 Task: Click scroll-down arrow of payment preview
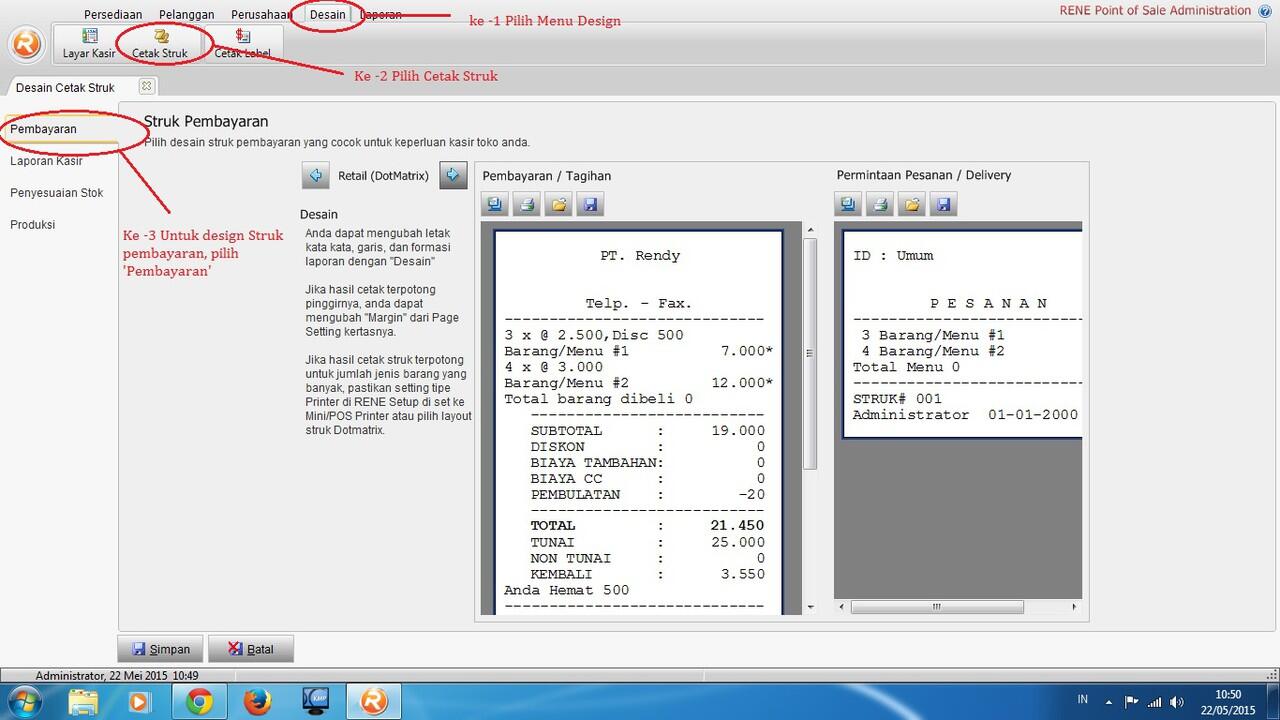point(811,608)
